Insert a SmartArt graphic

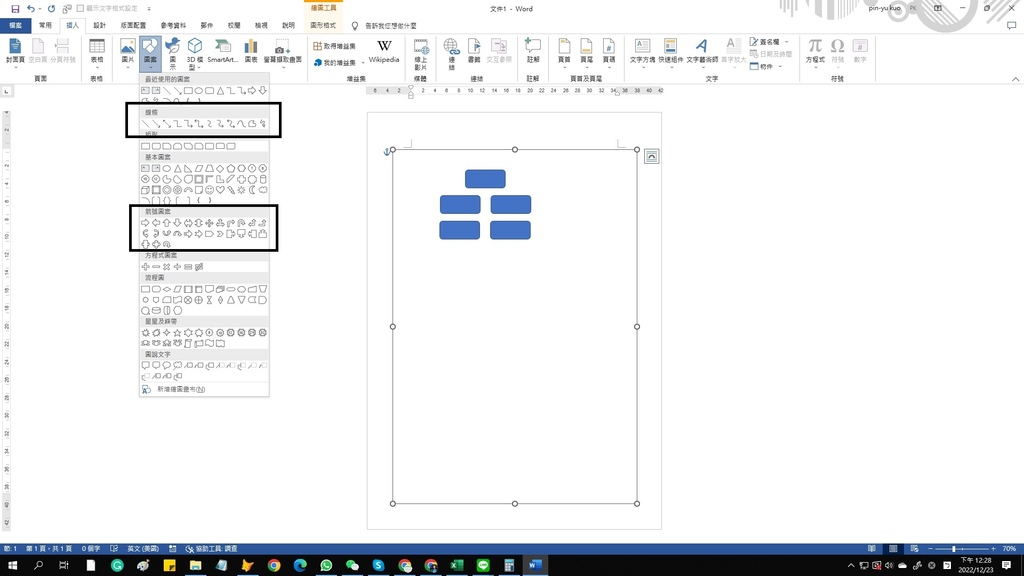click(222, 50)
